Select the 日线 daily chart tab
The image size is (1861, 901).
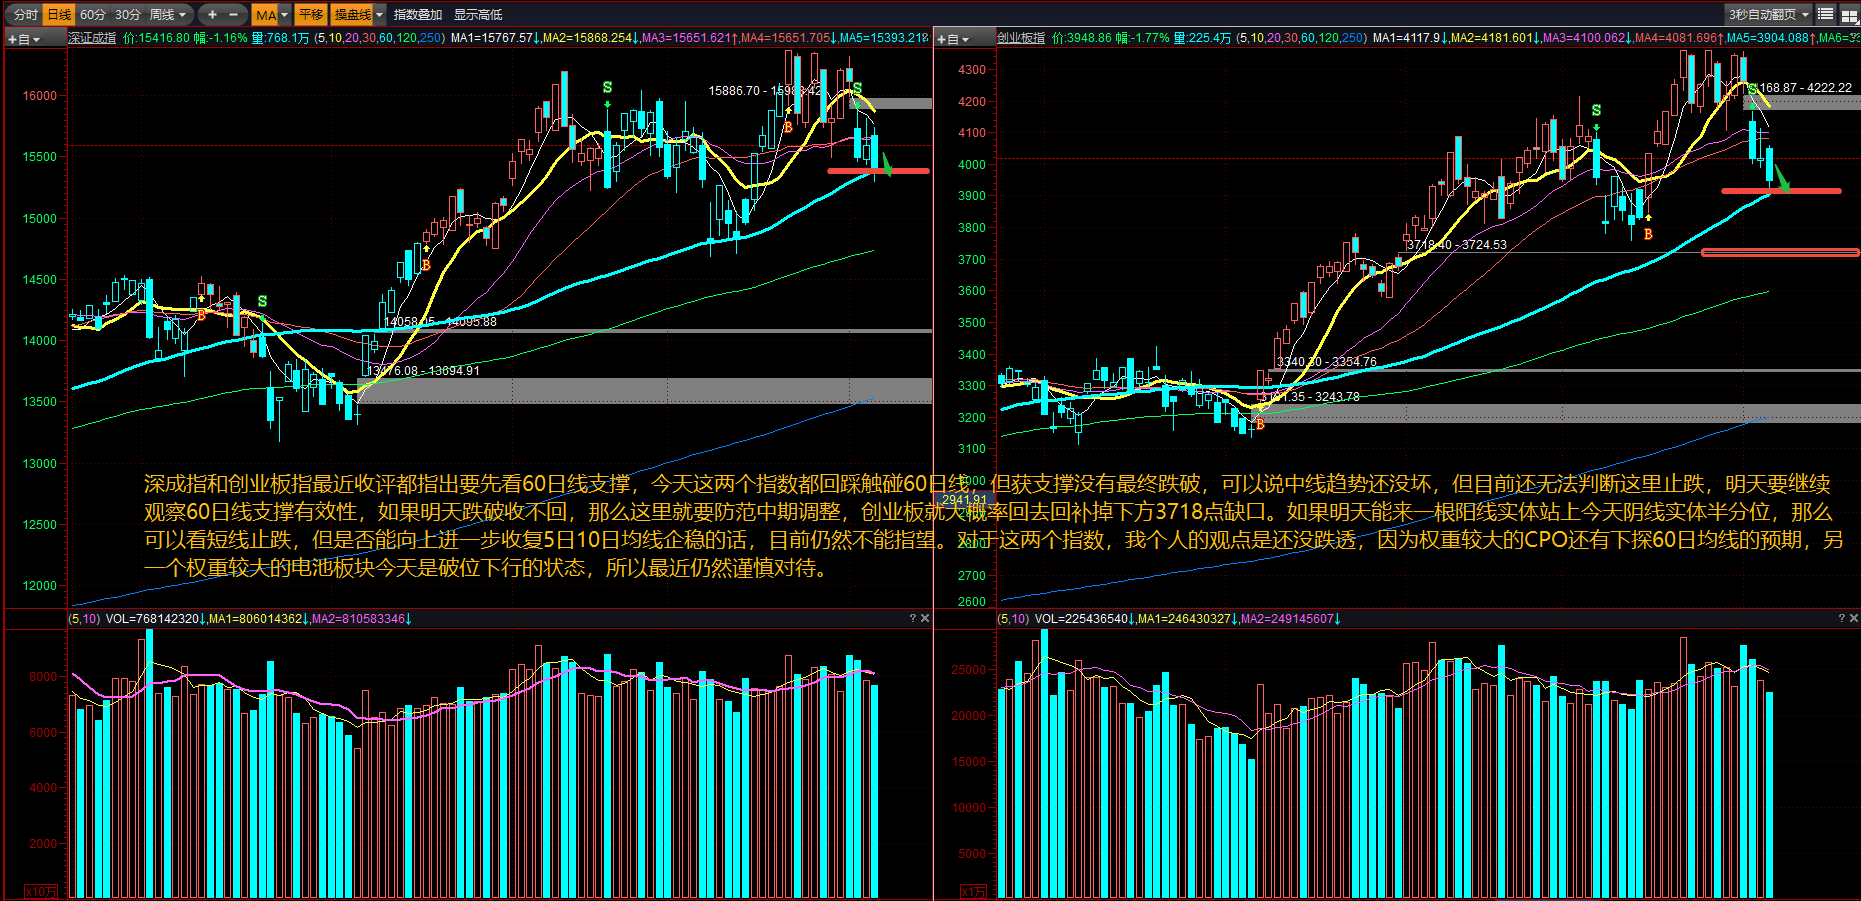coord(60,14)
